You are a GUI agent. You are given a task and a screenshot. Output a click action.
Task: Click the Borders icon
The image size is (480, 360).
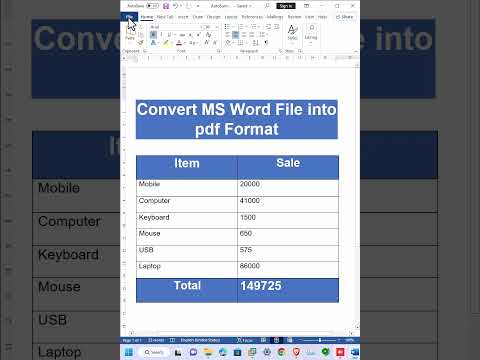240,43
